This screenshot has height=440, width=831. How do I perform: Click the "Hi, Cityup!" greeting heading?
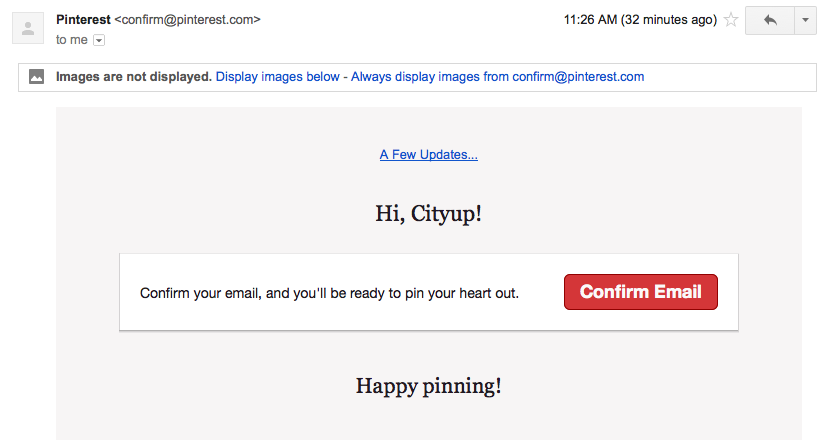pyautogui.click(x=428, y=214)
